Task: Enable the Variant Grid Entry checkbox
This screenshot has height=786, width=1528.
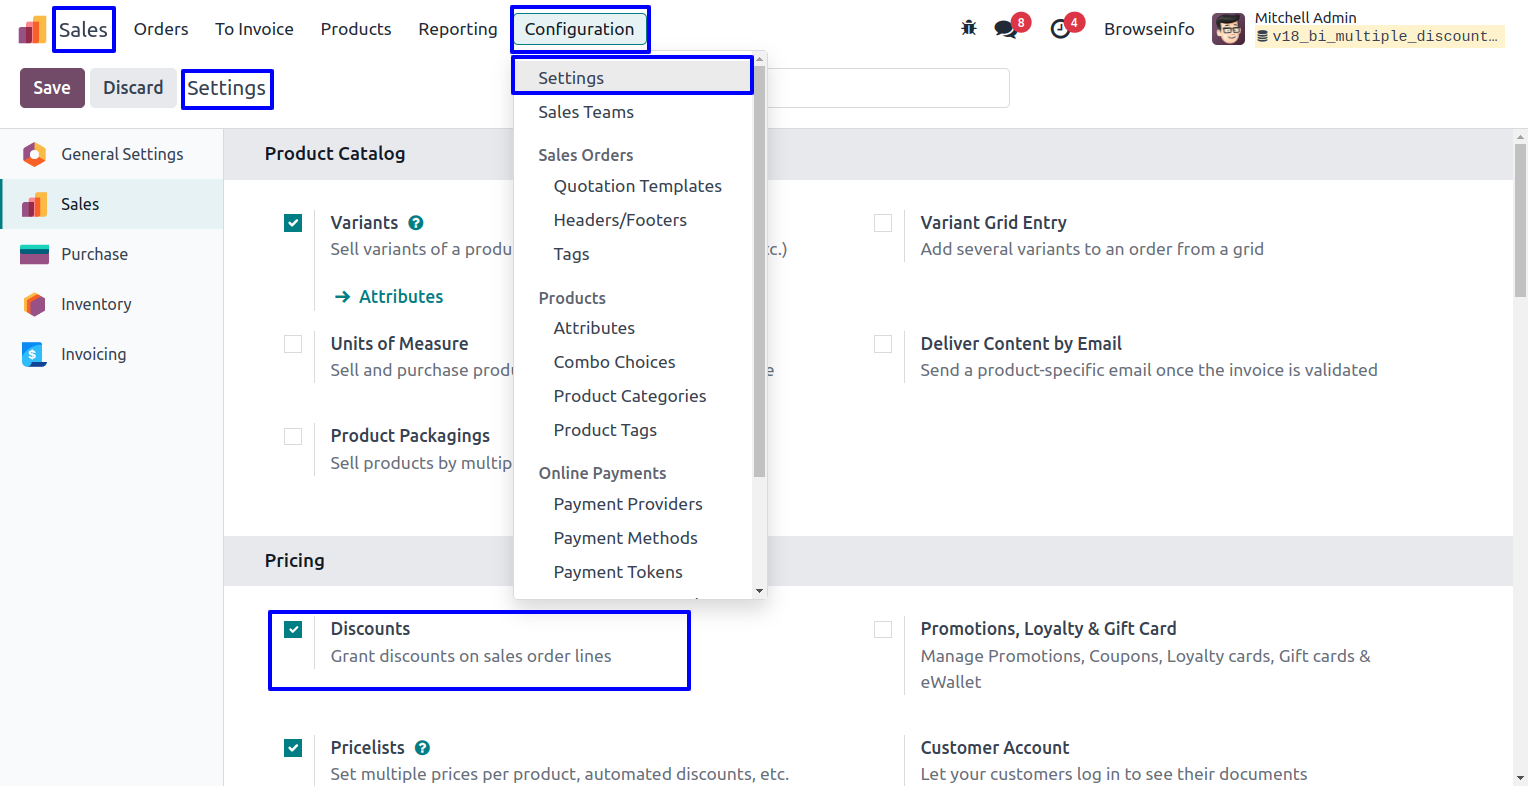Action: [883, 223]
